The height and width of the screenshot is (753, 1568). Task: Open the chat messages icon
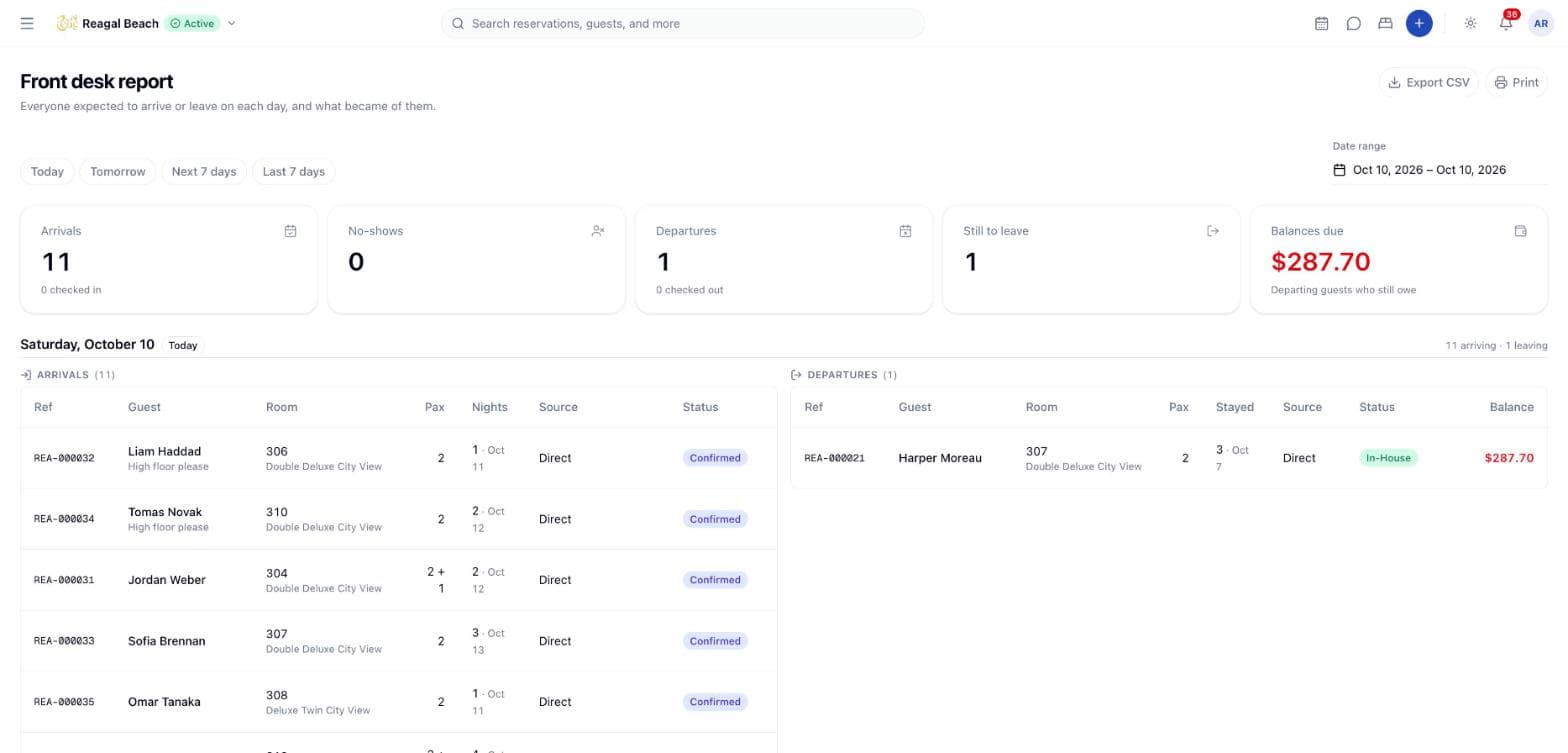pyautogui.click(x=1353, y=23)
